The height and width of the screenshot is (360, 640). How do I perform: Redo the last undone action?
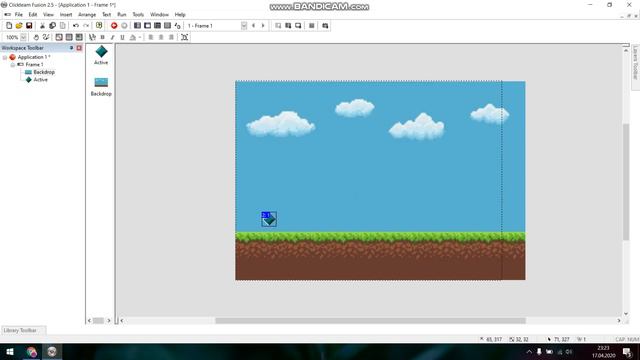[x=86, y=25]
